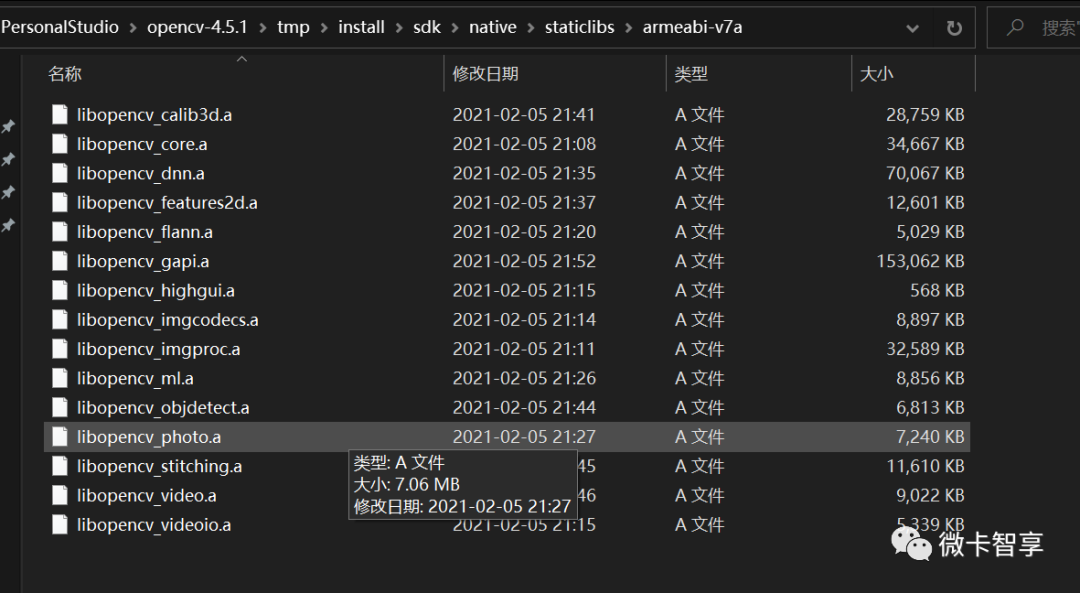Select file libopencv_calib3d.a
Viewport: 1080px width, 593px height.
[154, 114]
